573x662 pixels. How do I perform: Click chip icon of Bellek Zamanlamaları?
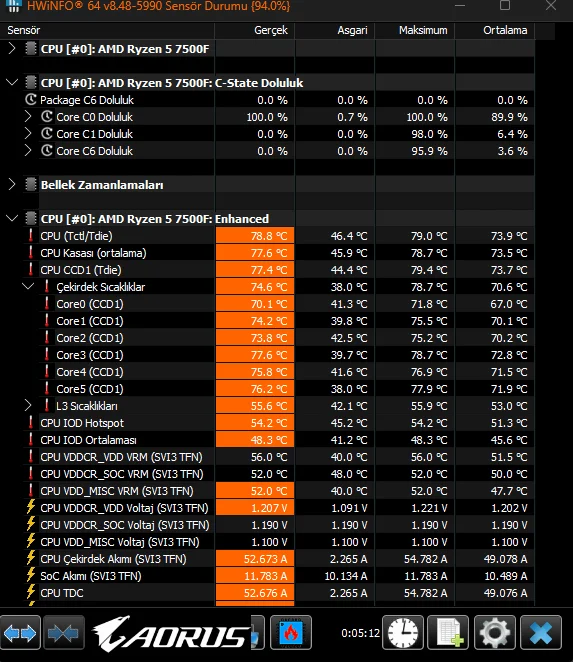point(31,184)
